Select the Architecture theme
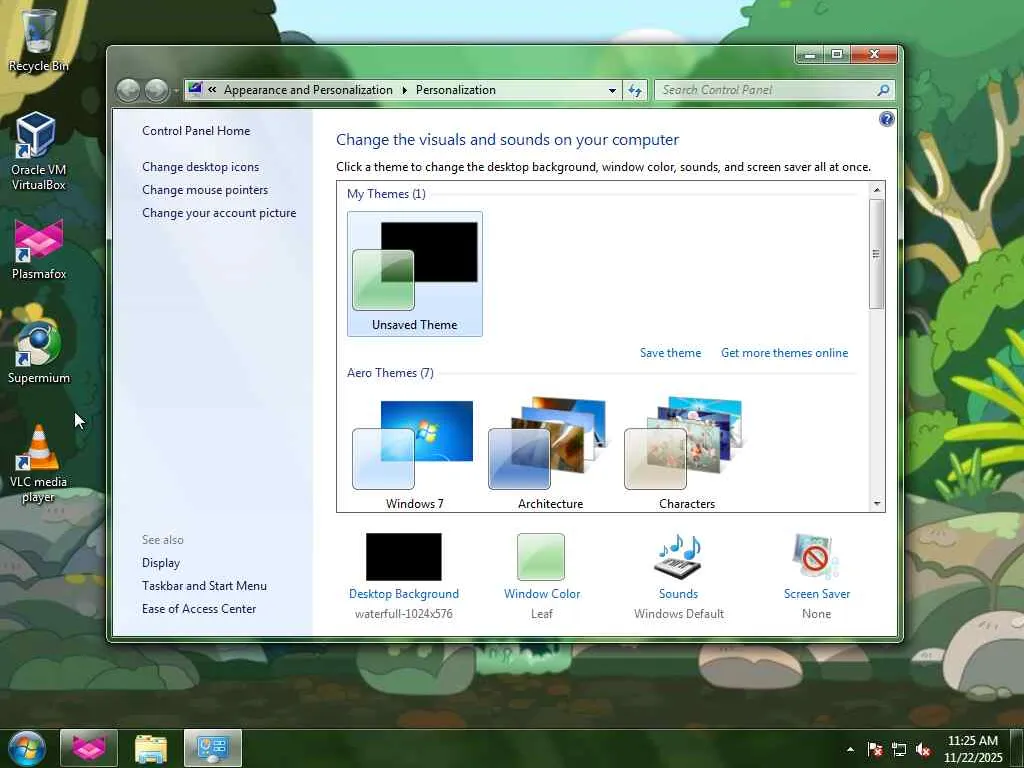The height and width of the screenshot is (768, 1024). click(550, 453)
